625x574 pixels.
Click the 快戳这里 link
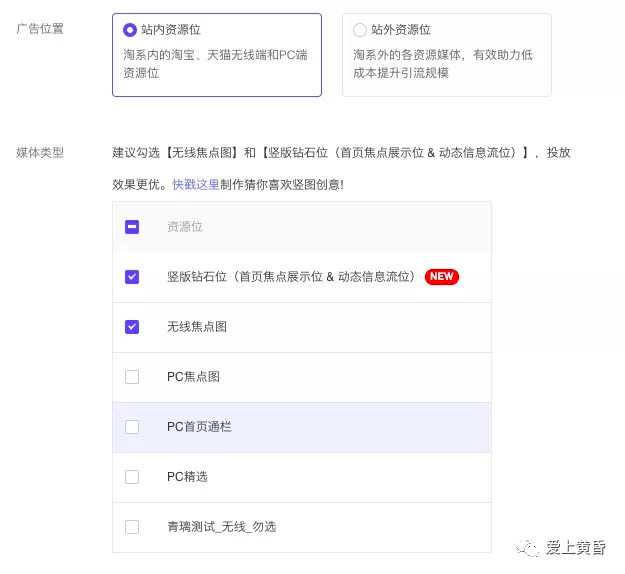coord(196,185)
